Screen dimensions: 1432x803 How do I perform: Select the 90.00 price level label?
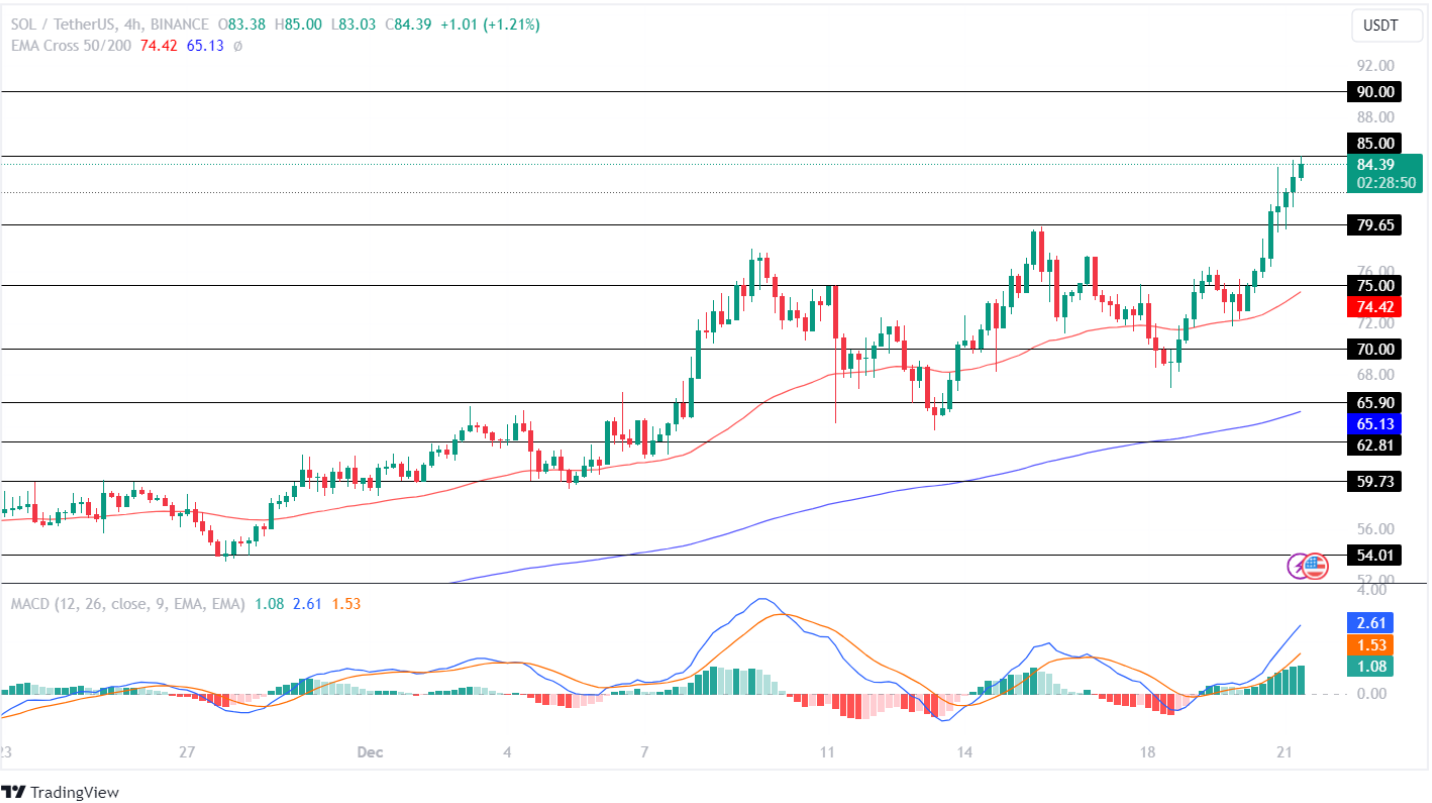[x=1375, y=92]
